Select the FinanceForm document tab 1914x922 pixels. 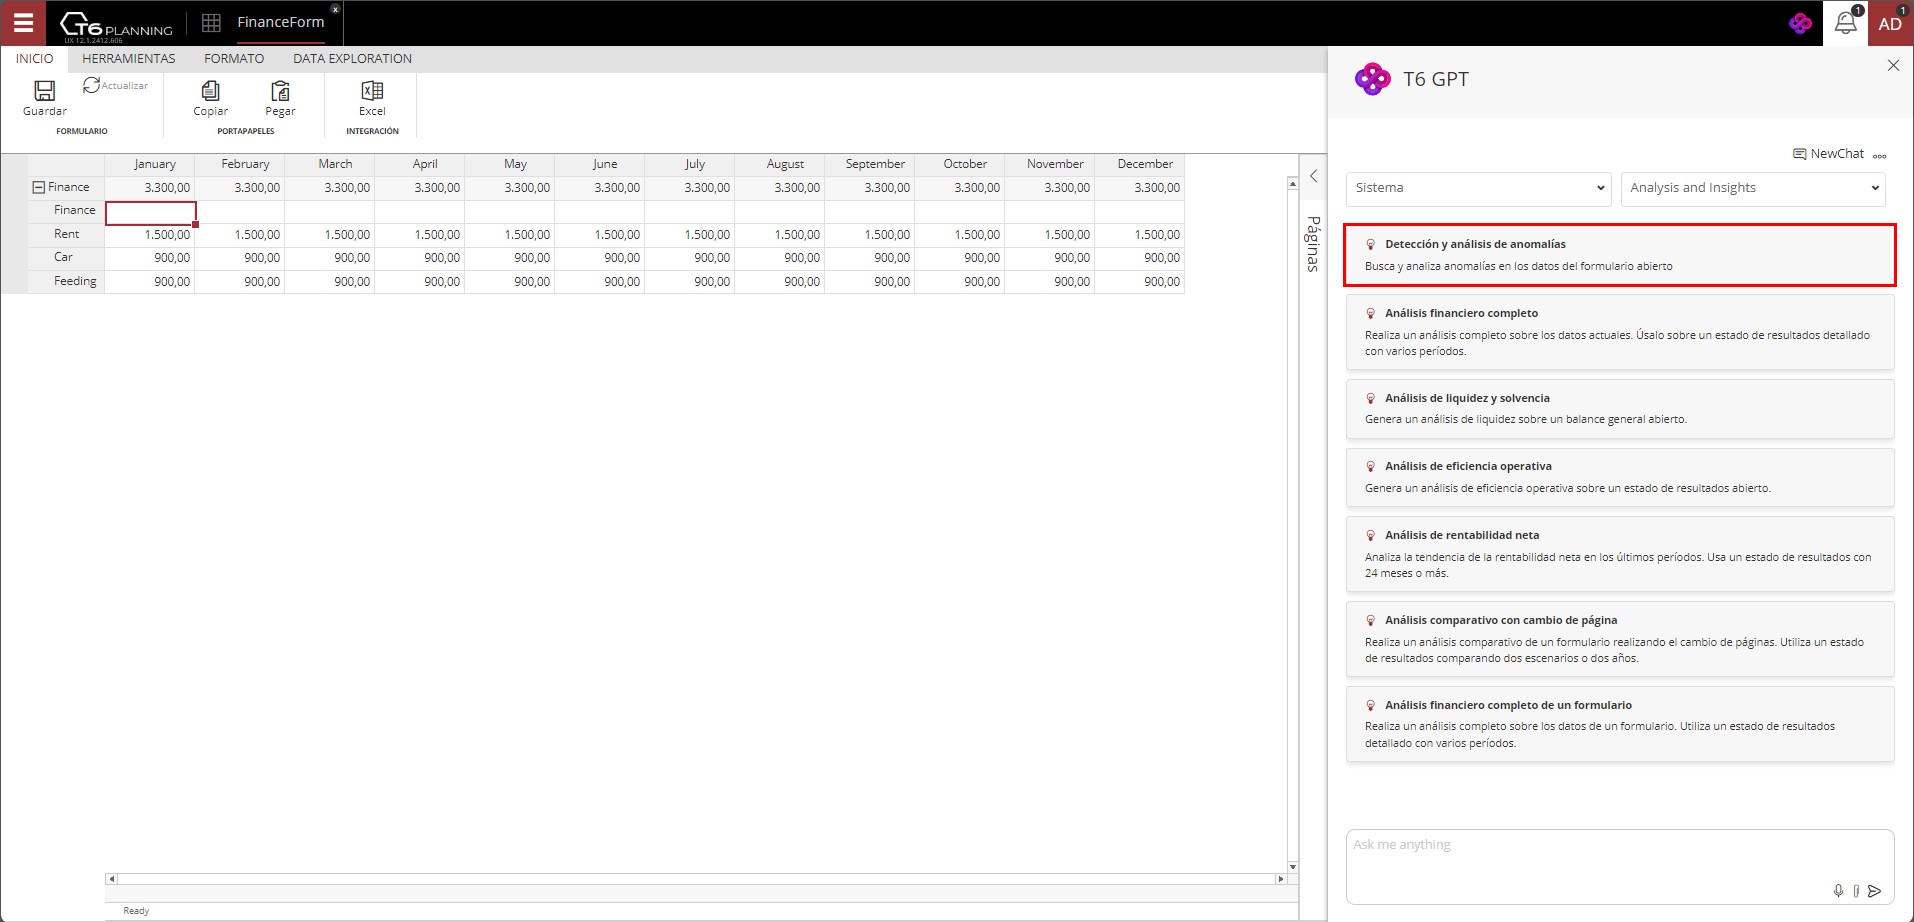click(280, 22)
